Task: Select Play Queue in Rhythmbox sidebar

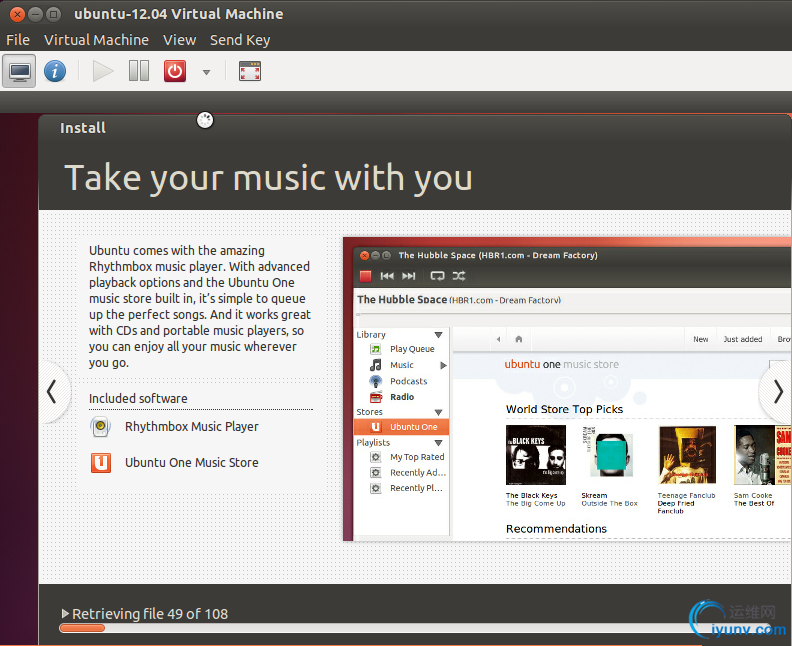Action: pos(412,349)
